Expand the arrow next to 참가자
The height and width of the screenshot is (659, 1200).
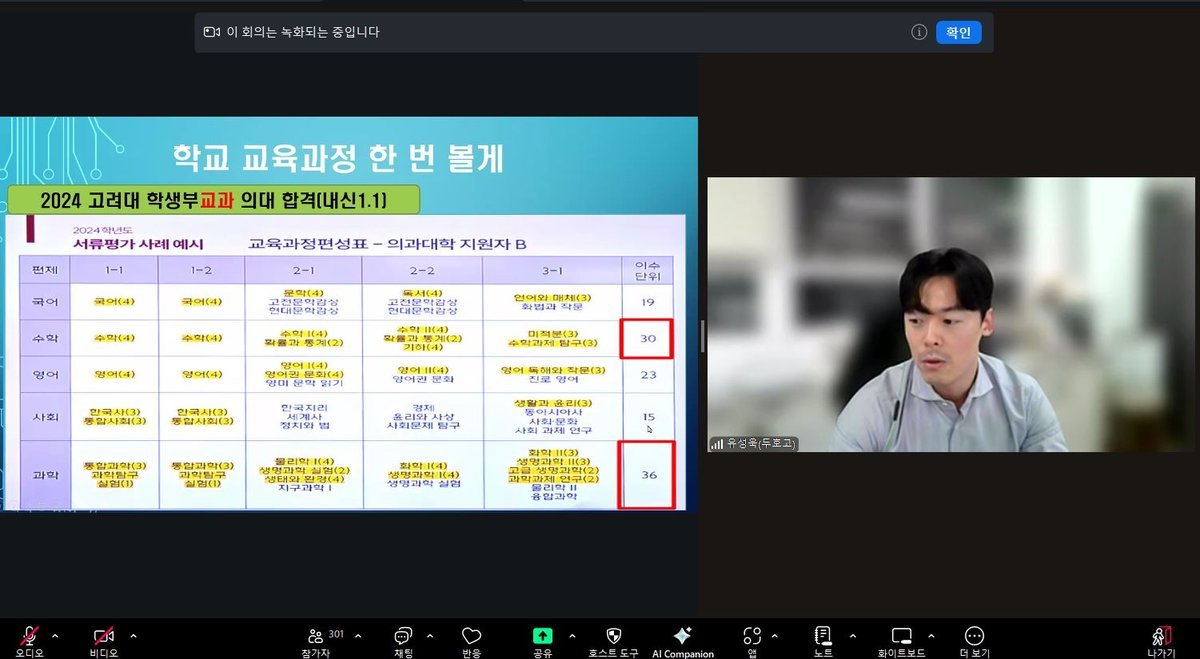[x=360, y=635]
